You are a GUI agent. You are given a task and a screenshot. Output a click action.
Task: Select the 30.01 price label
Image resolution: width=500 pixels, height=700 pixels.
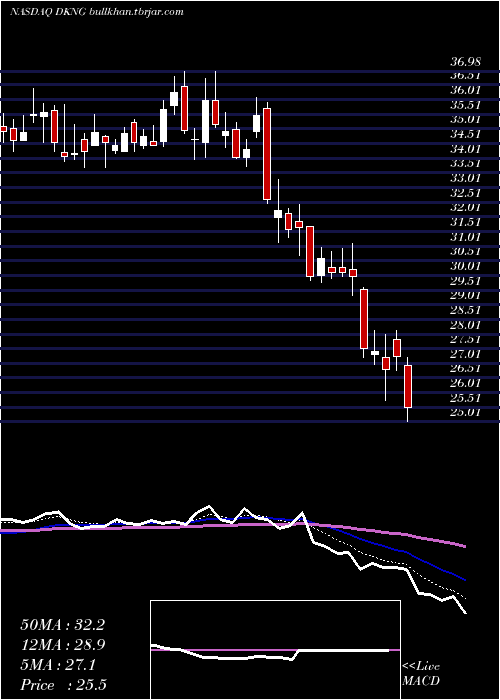[465, 266]
